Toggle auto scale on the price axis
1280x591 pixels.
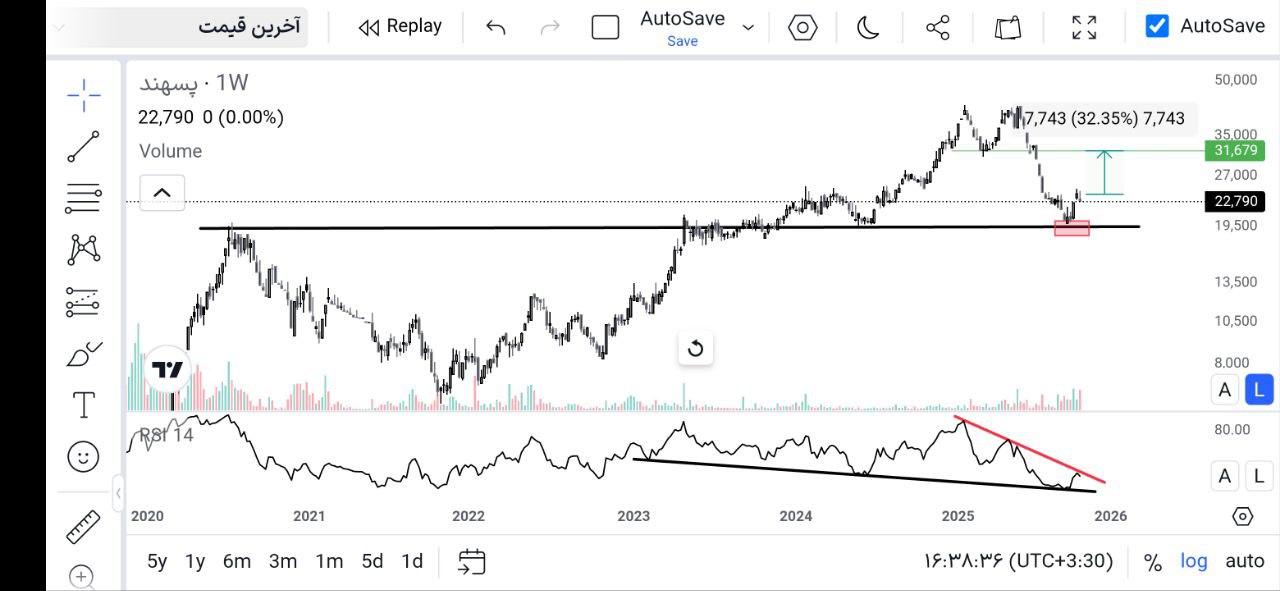coord(1245,561)
